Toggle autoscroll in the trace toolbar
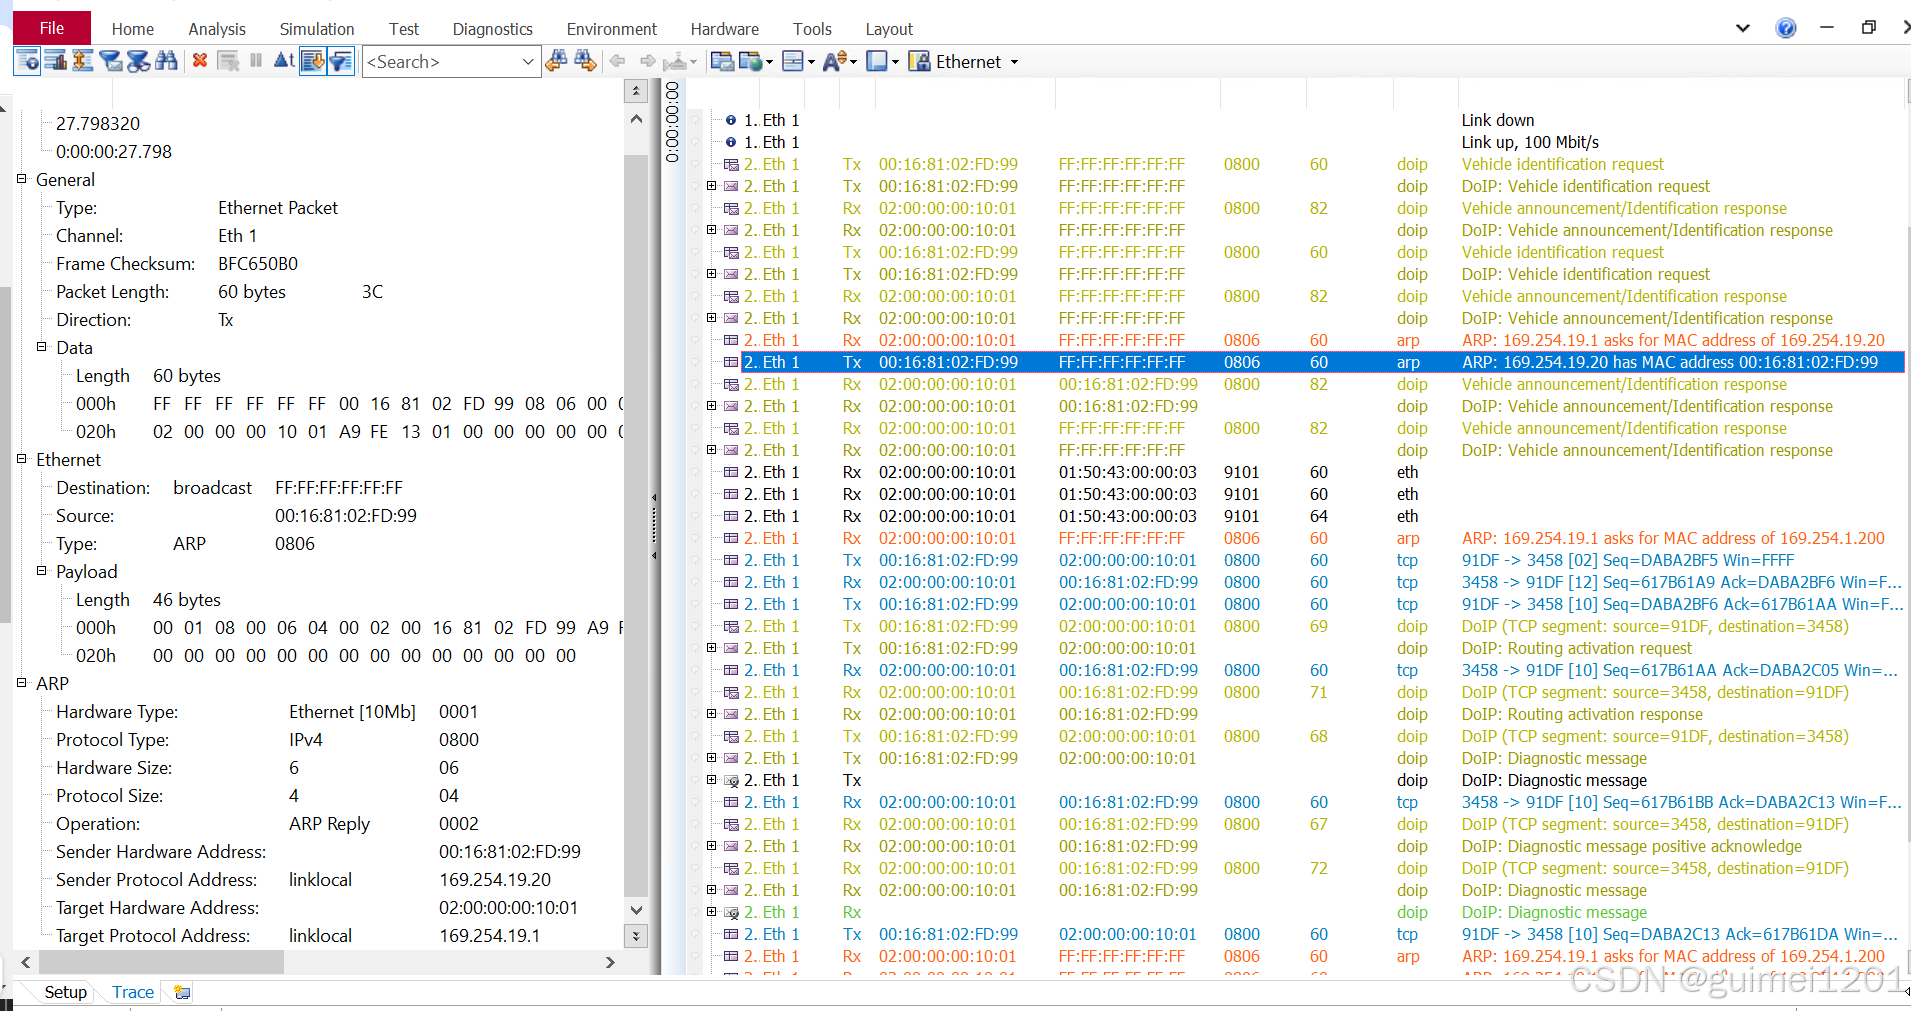 click(x=312, y=61)
